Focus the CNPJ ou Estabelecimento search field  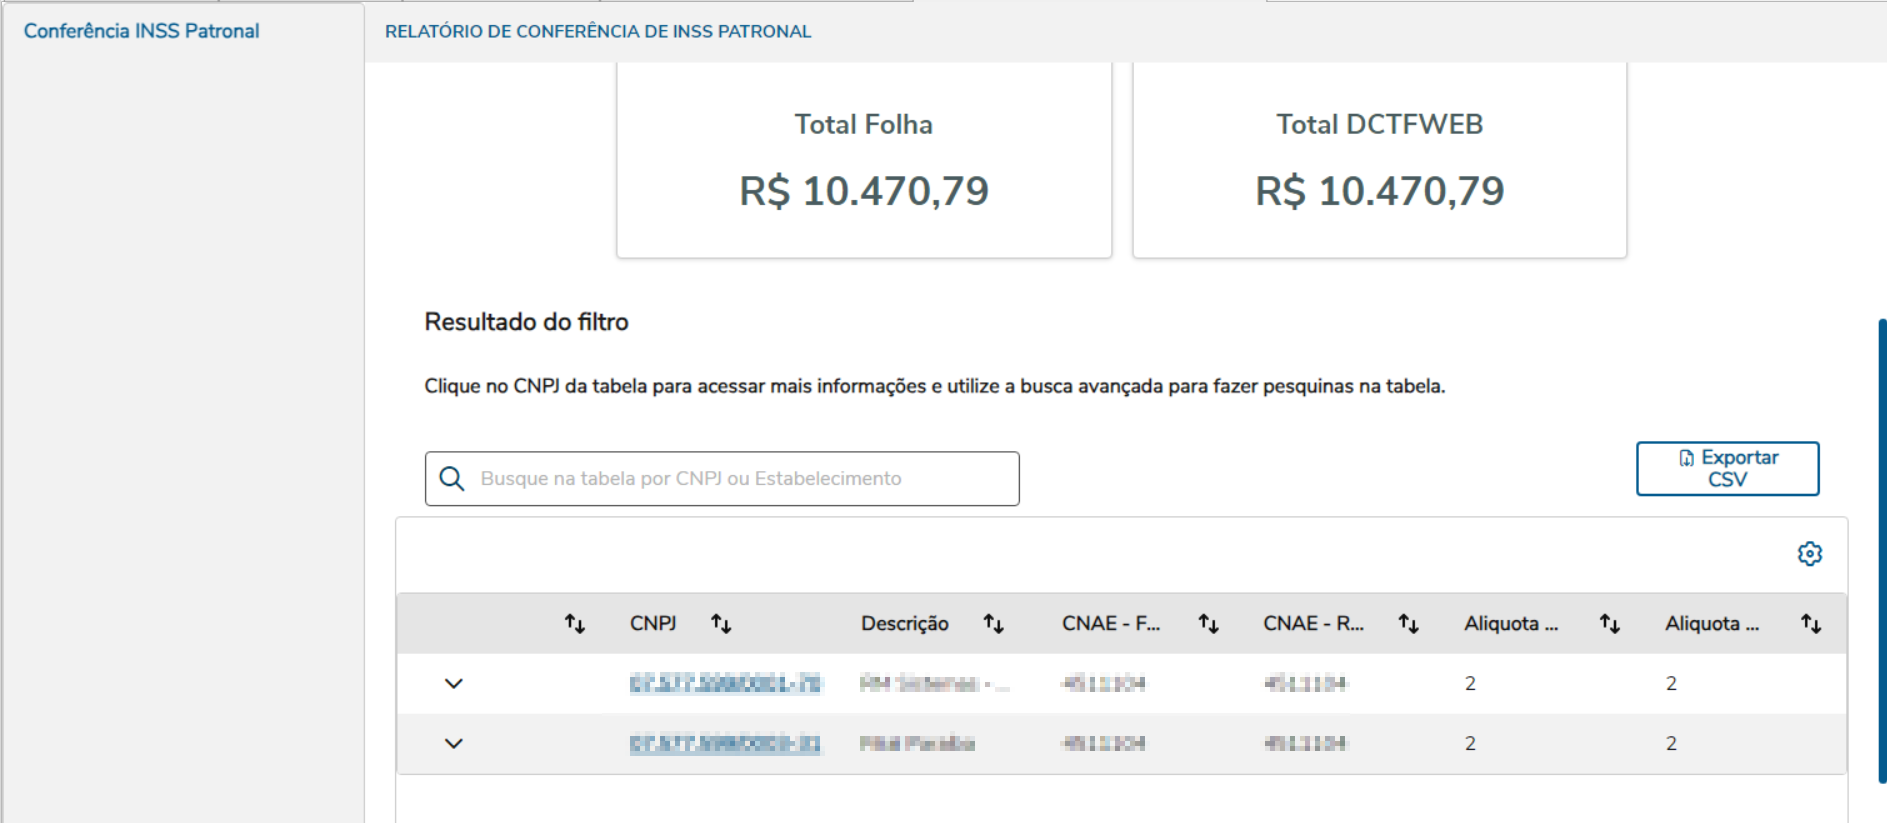pos(740,479)
